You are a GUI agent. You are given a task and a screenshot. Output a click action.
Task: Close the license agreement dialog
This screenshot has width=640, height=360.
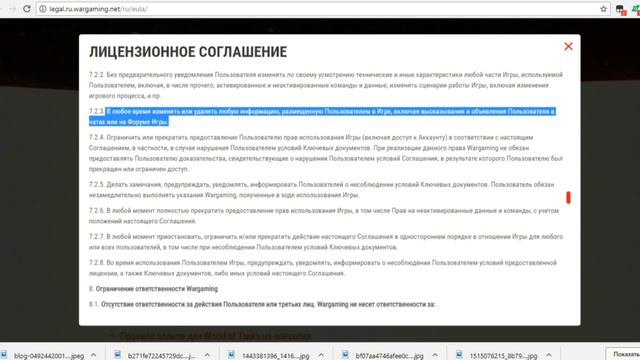pos(568,47)
